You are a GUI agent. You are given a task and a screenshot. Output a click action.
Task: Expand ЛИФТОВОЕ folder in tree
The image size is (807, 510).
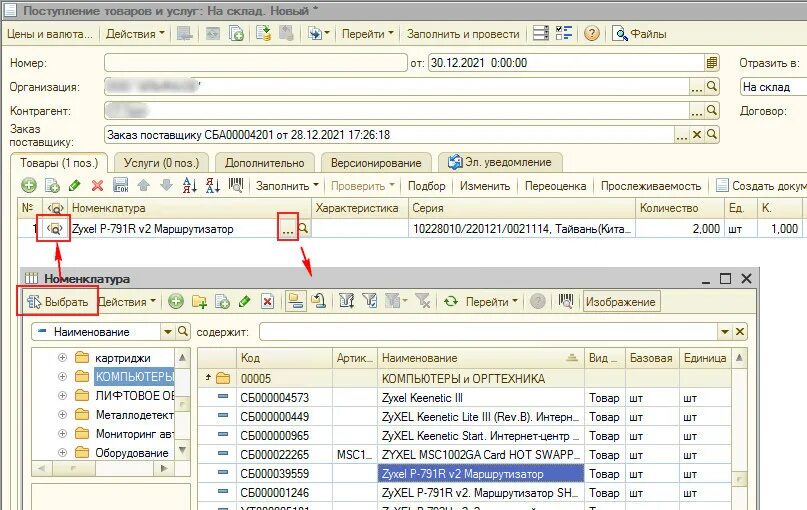[x=63, y=396]
